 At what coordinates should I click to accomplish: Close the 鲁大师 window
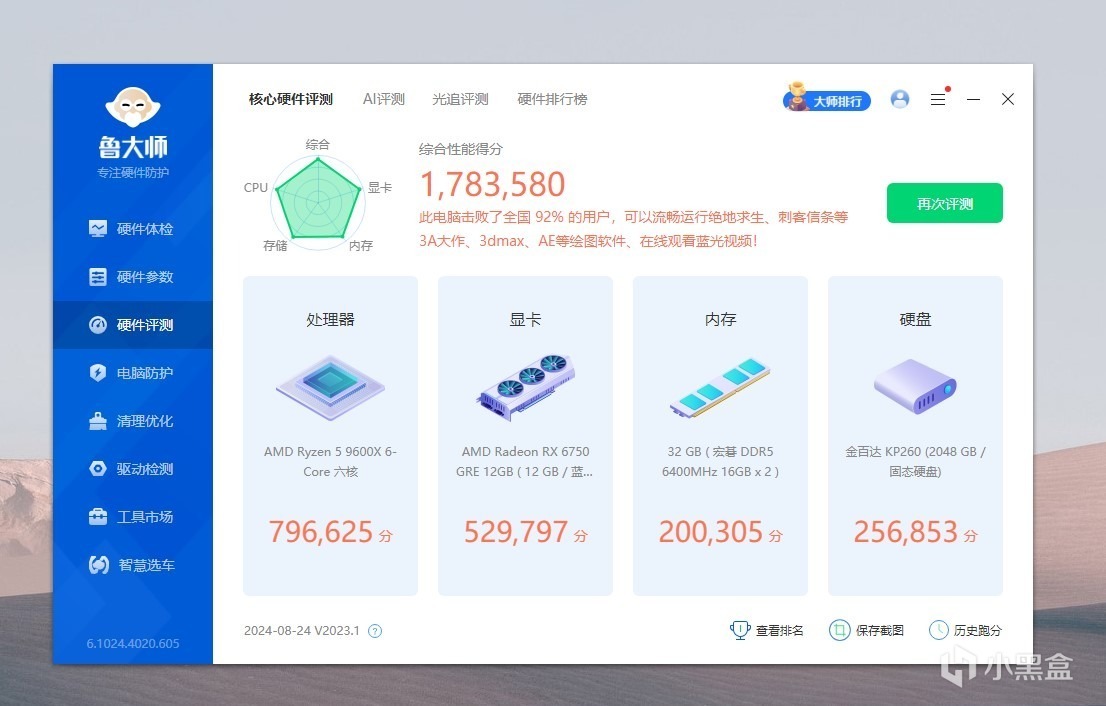(1008, 99)
